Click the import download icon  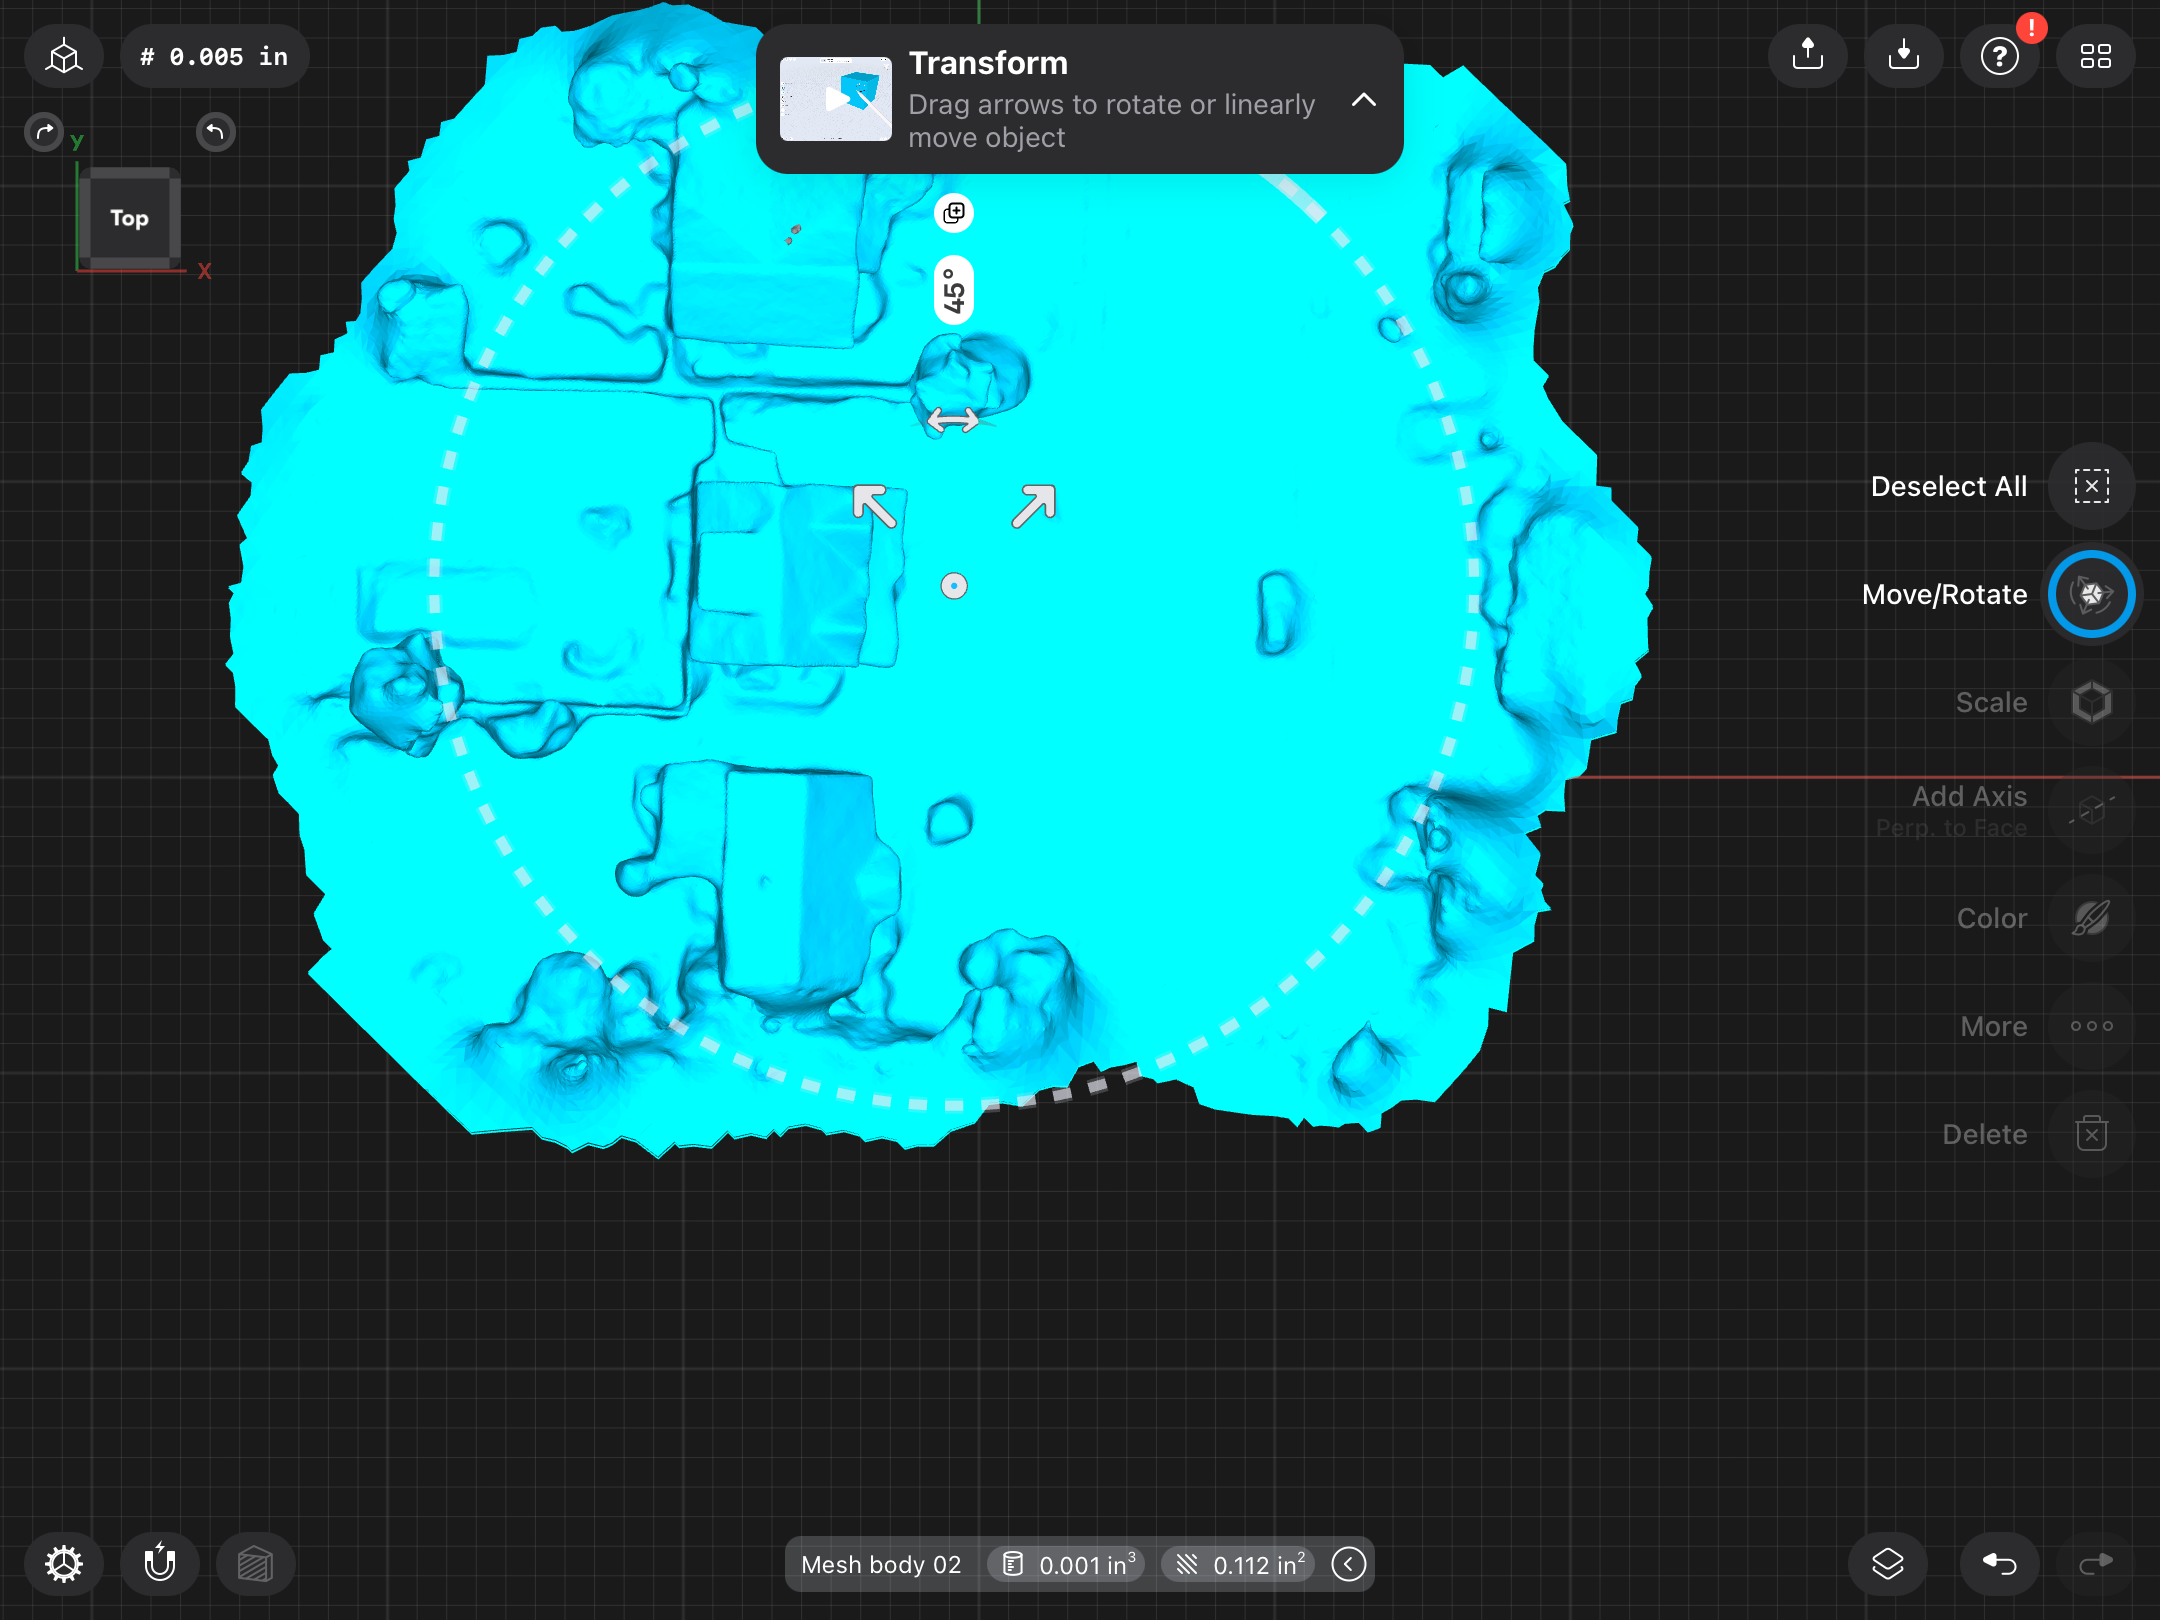(1903, 56)
